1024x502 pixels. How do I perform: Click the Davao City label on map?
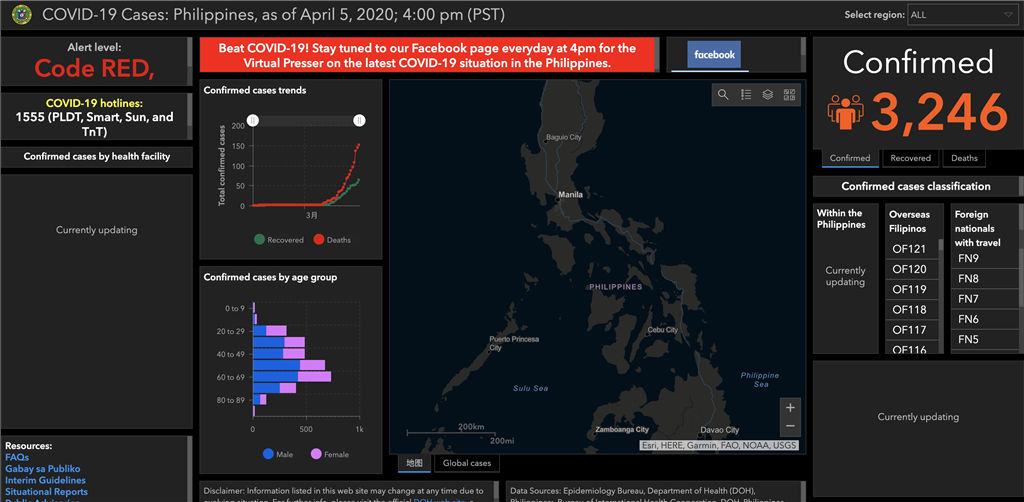click(720, 430)
